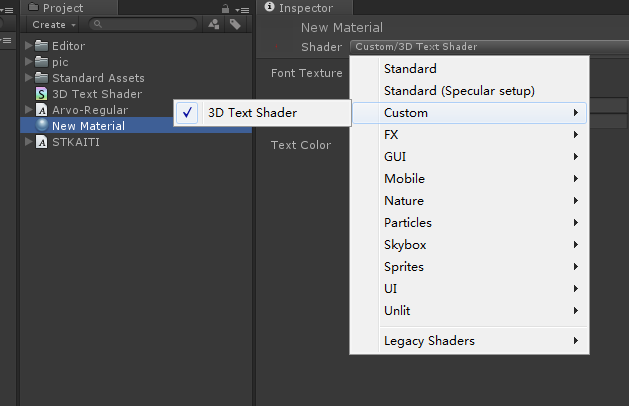Viewport: 629px width, 406px height.
Task: Toggle the Project panel lock icon
Action: point(225,8)
